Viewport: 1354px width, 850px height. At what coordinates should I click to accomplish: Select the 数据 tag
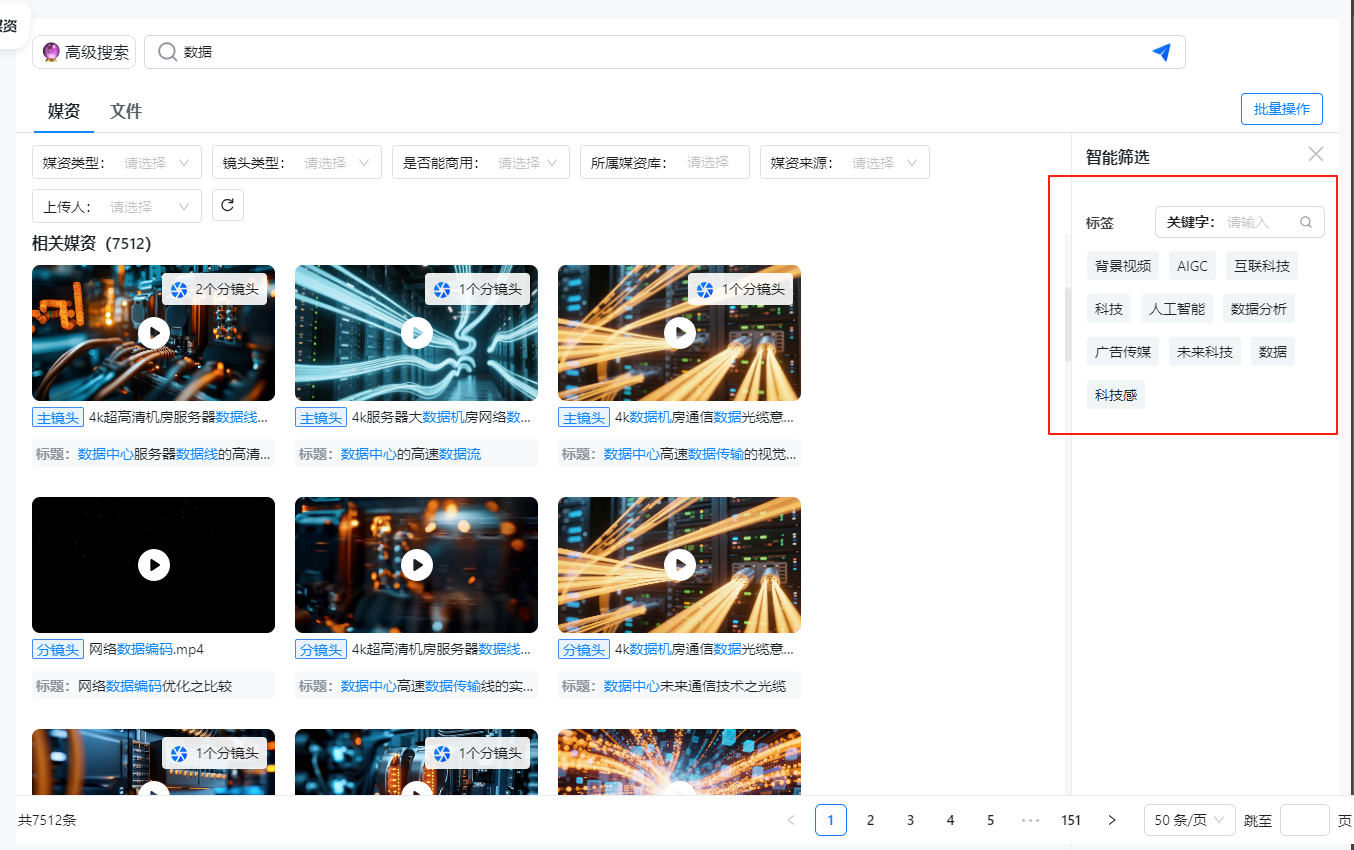coord(1273,352)
